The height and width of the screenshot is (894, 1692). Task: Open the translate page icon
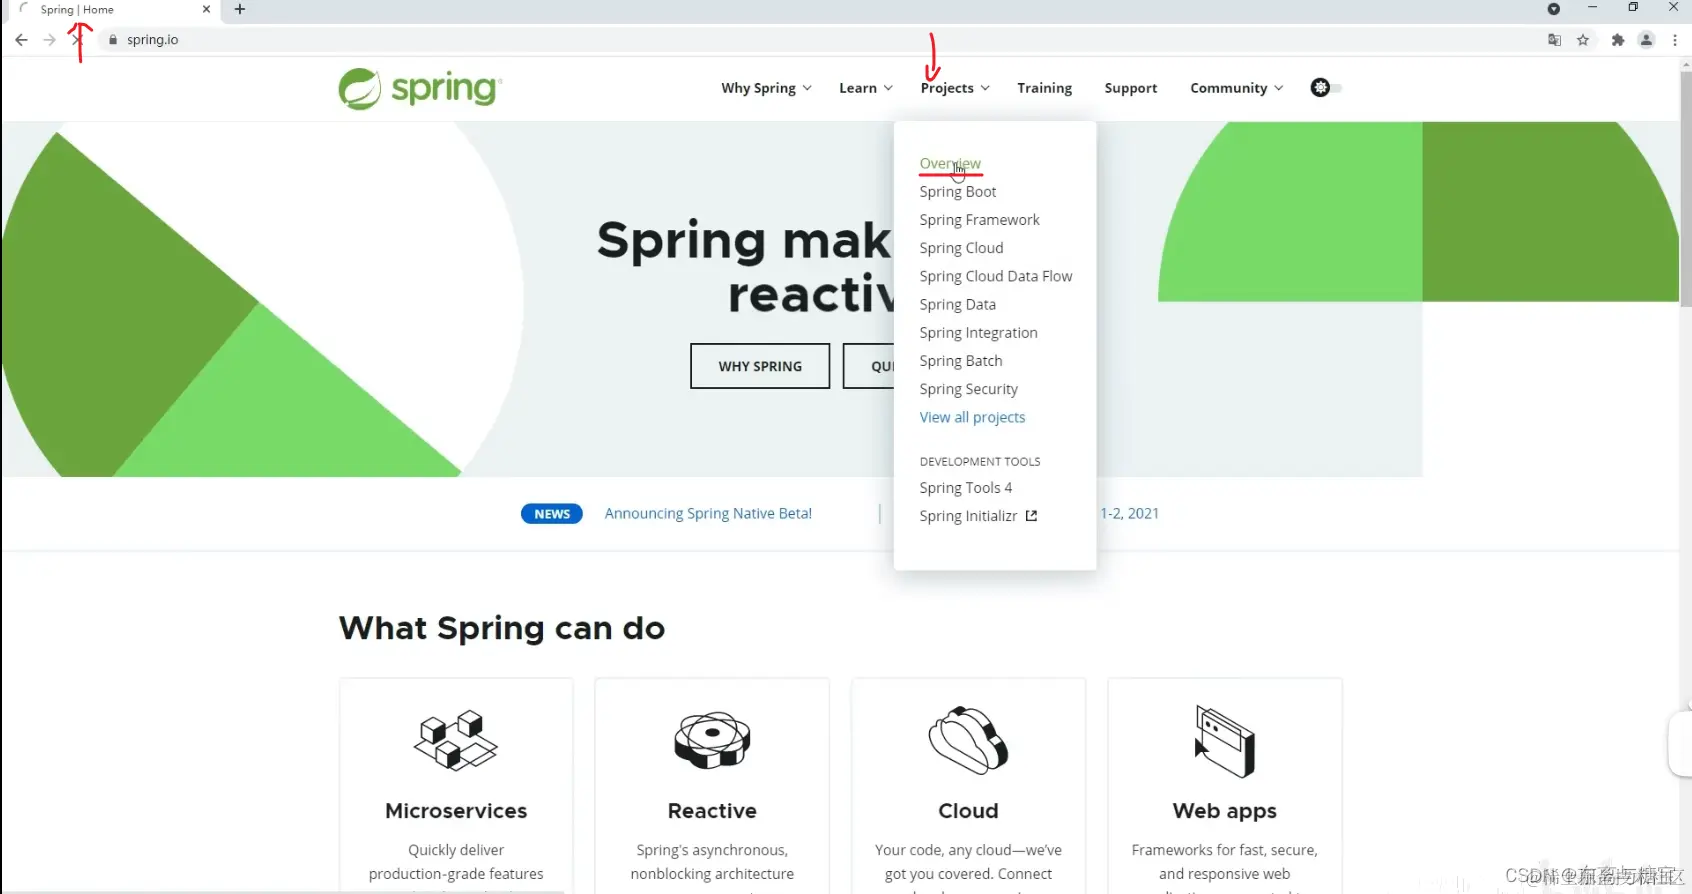[1554, 40]
